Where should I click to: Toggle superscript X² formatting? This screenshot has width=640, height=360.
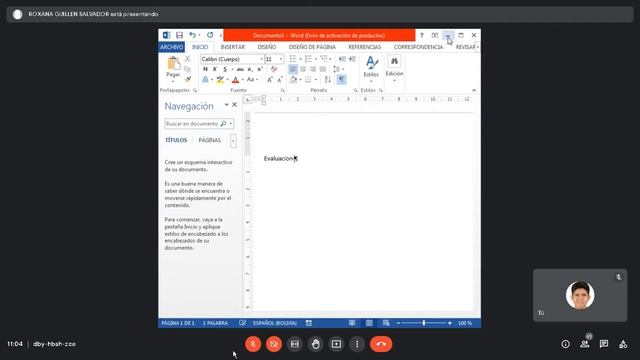coord(260,69)
